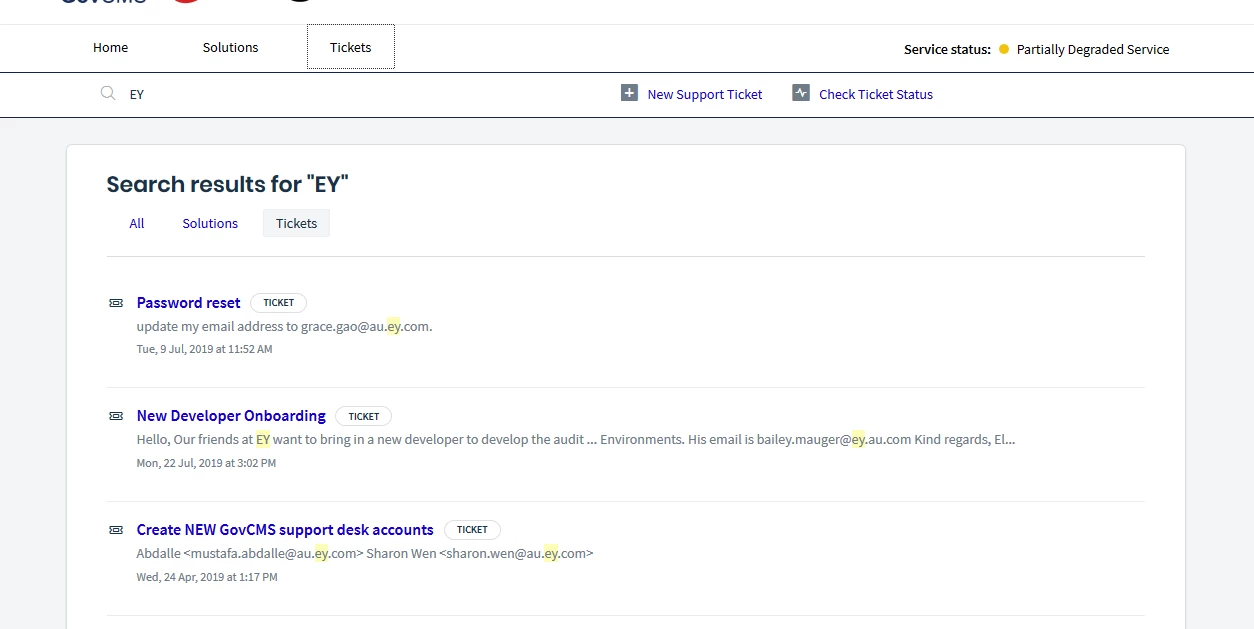Filter search results by All
This screenshot has width=1254, height=629.
click(x=137, y=223)
